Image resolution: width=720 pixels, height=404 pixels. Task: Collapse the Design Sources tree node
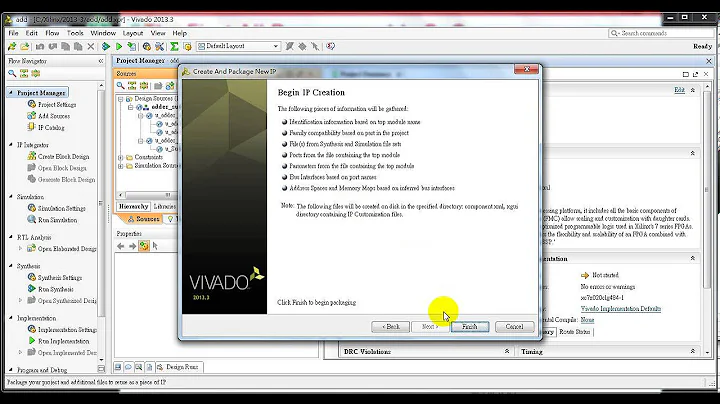[120, 99]
